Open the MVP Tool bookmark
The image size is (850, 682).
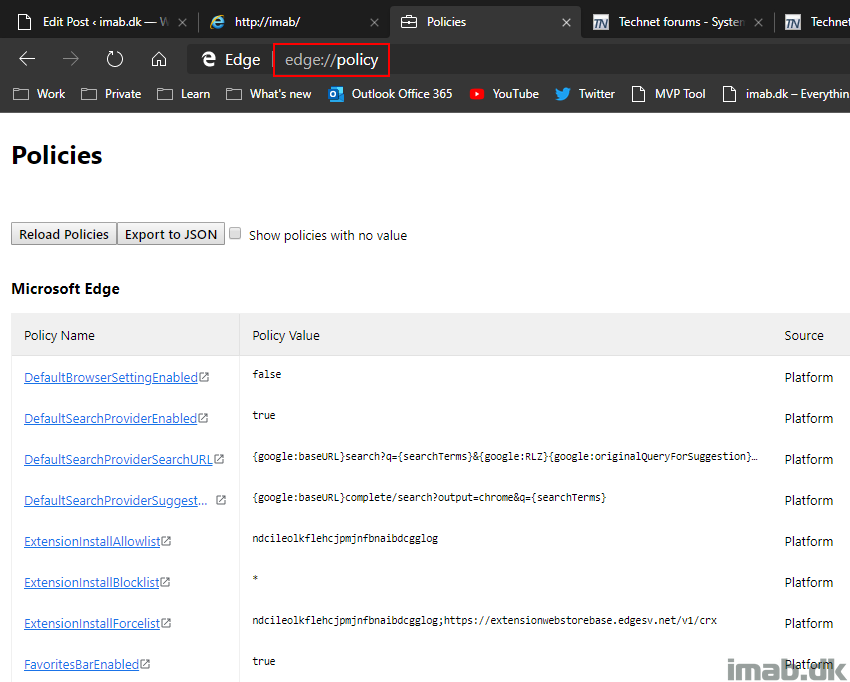669,94
